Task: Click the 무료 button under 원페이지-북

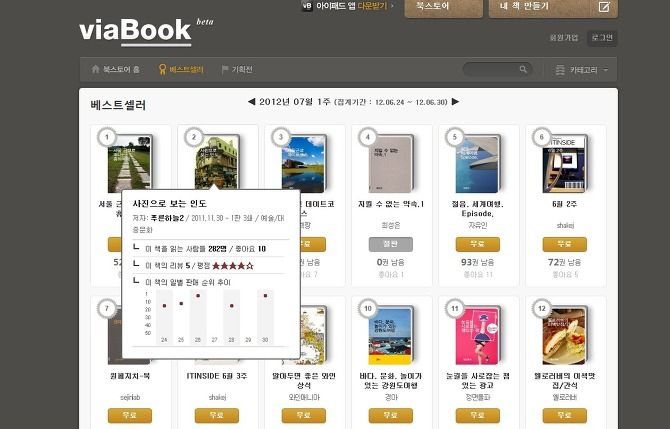Action: point(130,415)
